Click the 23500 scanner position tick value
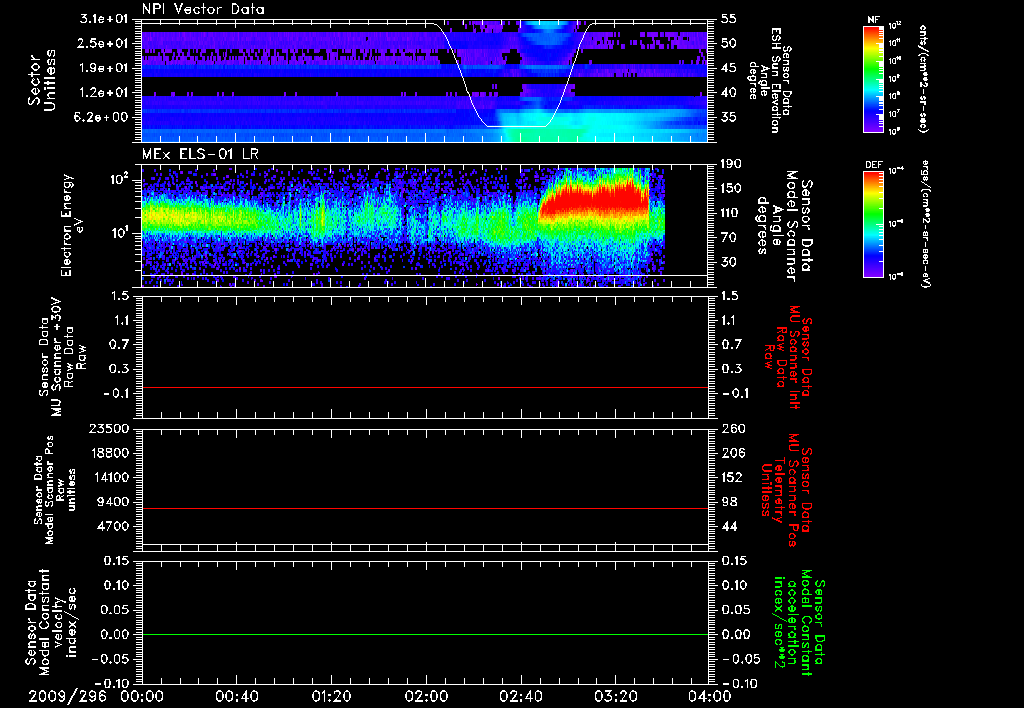The image size is (1024, 708). (110, 428)
